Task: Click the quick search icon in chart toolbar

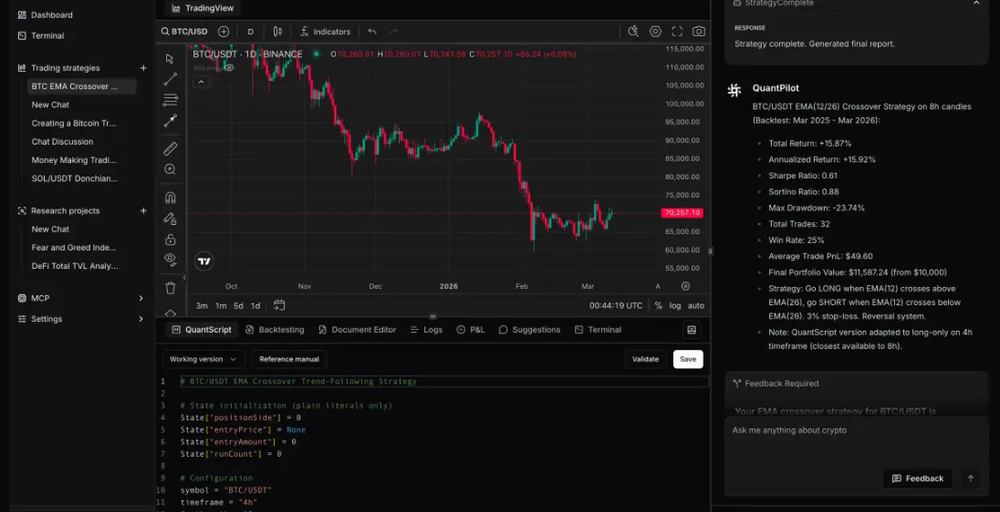Action: click(x=633, y=31)
